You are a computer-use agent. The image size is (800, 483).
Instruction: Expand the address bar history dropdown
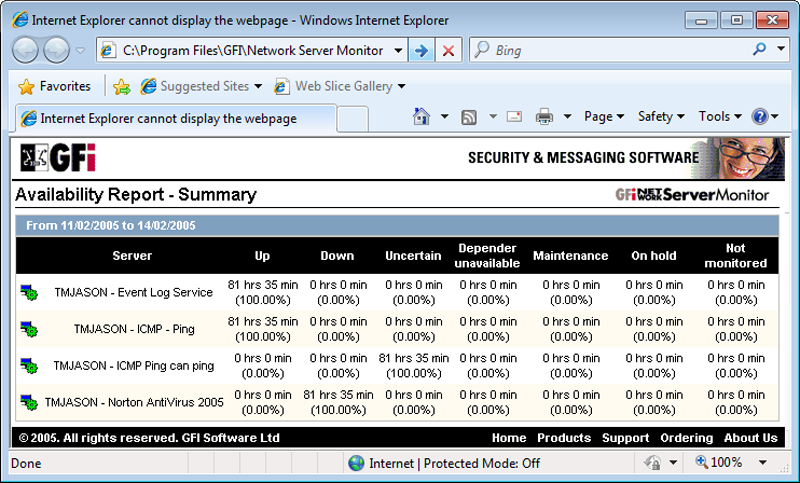click(398, 50)
